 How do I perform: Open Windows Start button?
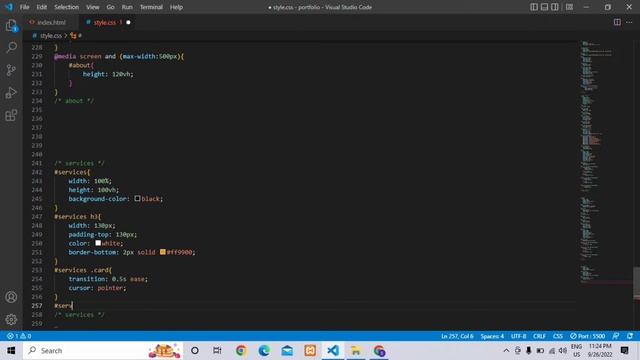click(11, 351)
